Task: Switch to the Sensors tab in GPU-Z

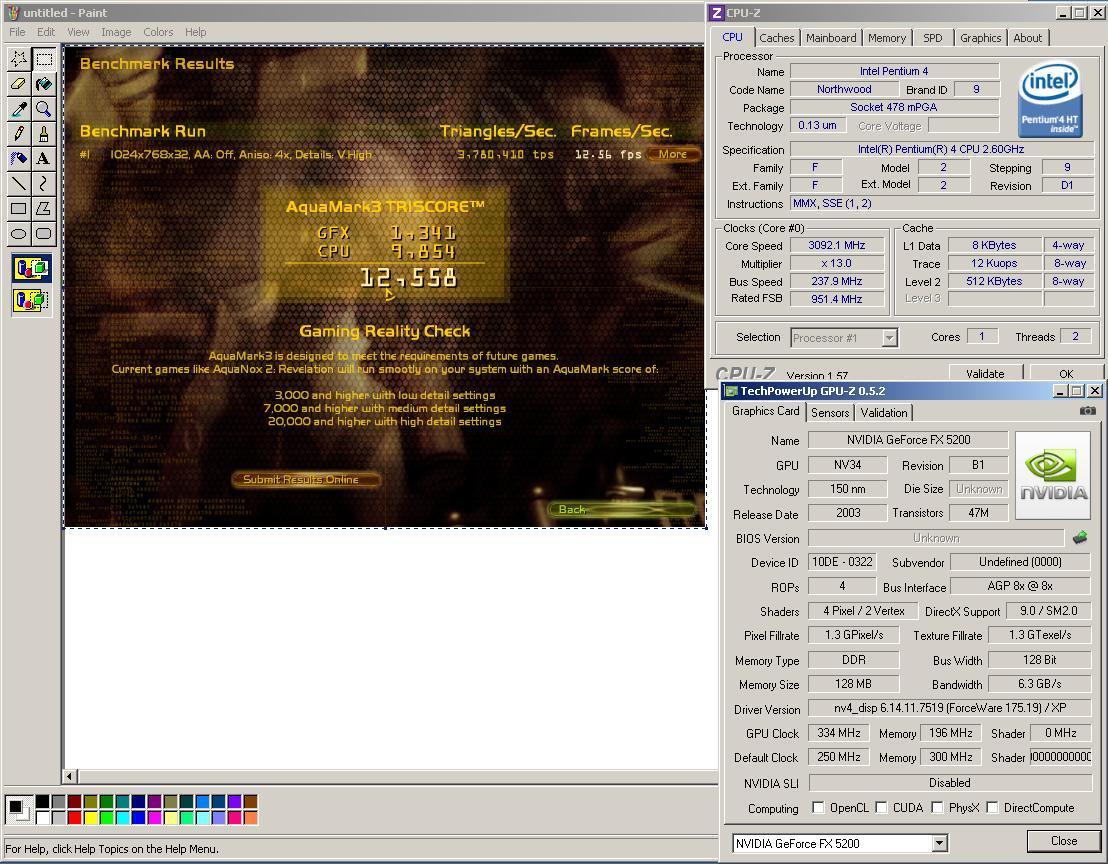Action: [830, 413]
